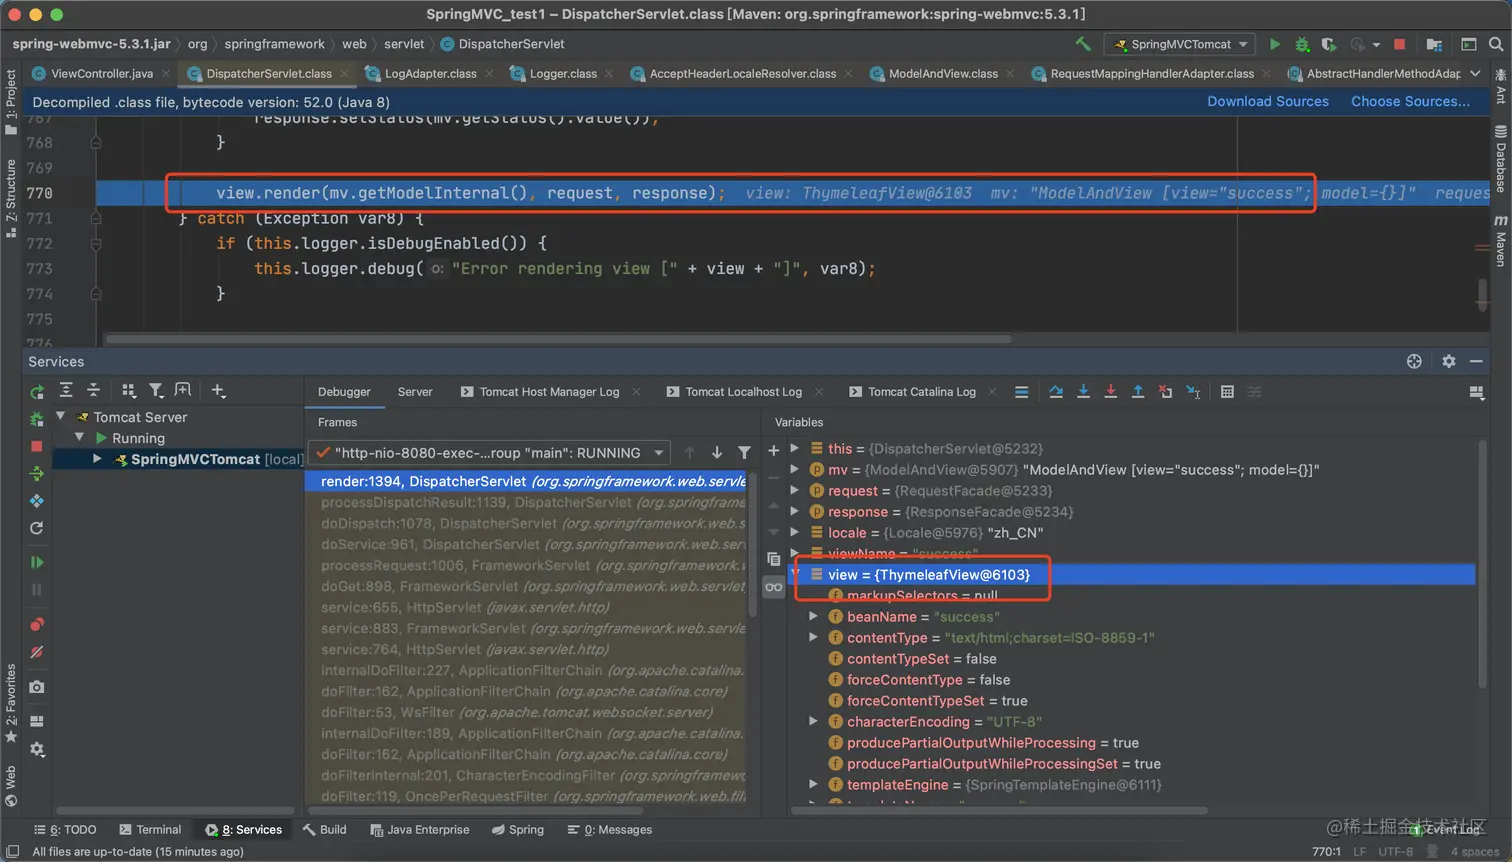The height and width of the screenshot is (862, 1512).
Task: Collapse the Running node in Services
Action: 80,438
